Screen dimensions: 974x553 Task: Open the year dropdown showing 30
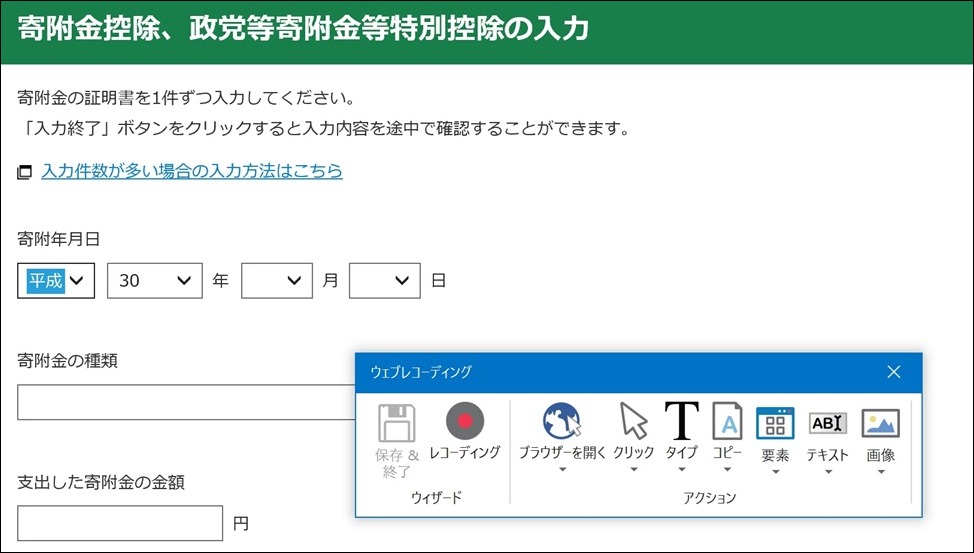click(155, 281)
